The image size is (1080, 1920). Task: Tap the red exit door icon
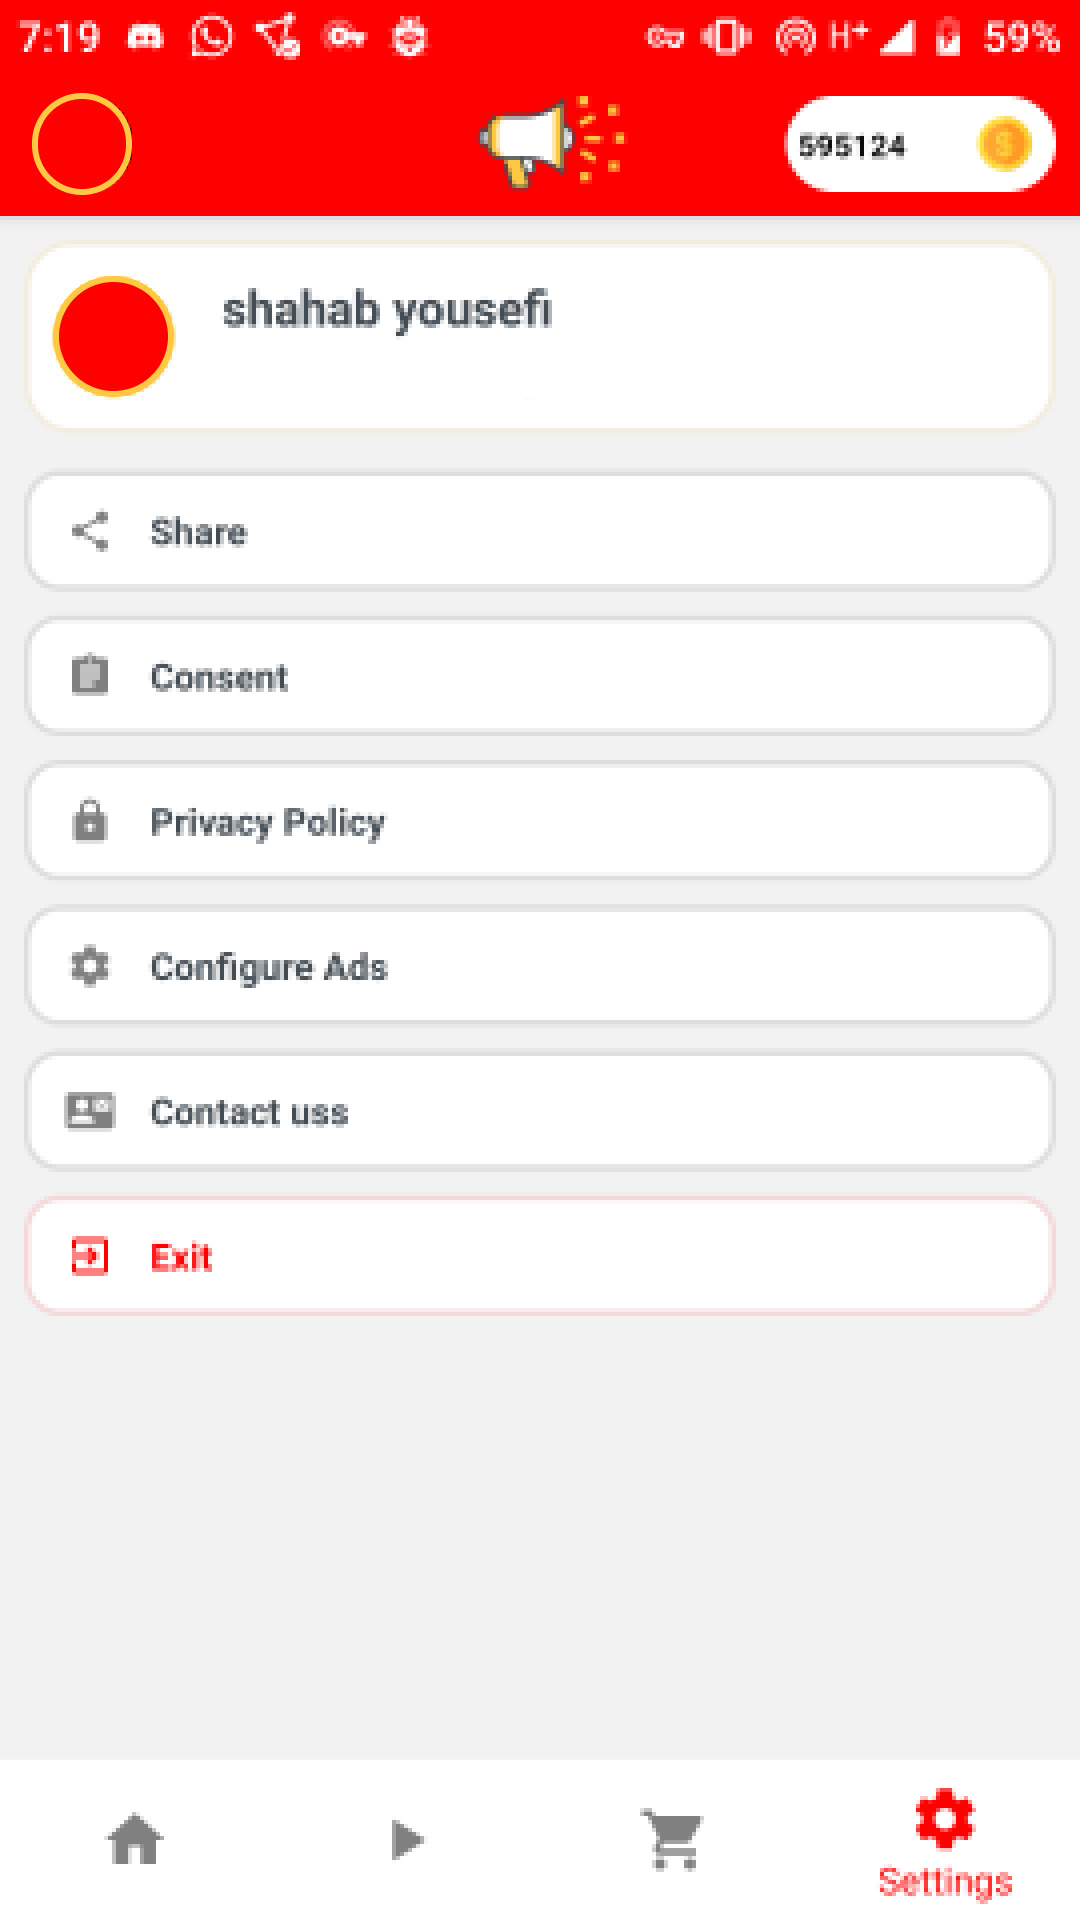pos(90,1256)
